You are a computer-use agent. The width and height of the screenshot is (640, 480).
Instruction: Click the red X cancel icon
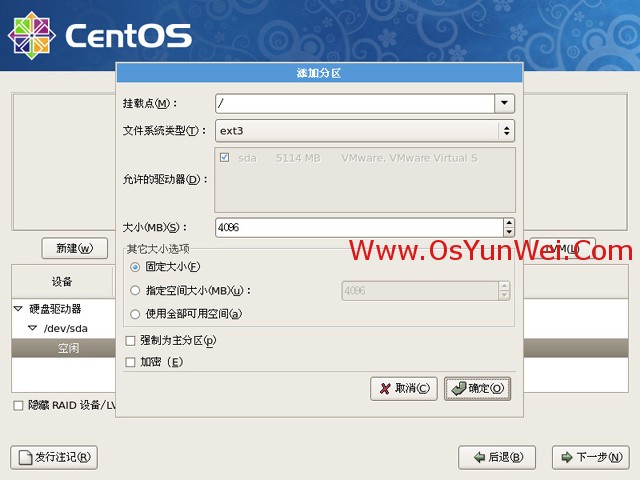tap(384, 389)
